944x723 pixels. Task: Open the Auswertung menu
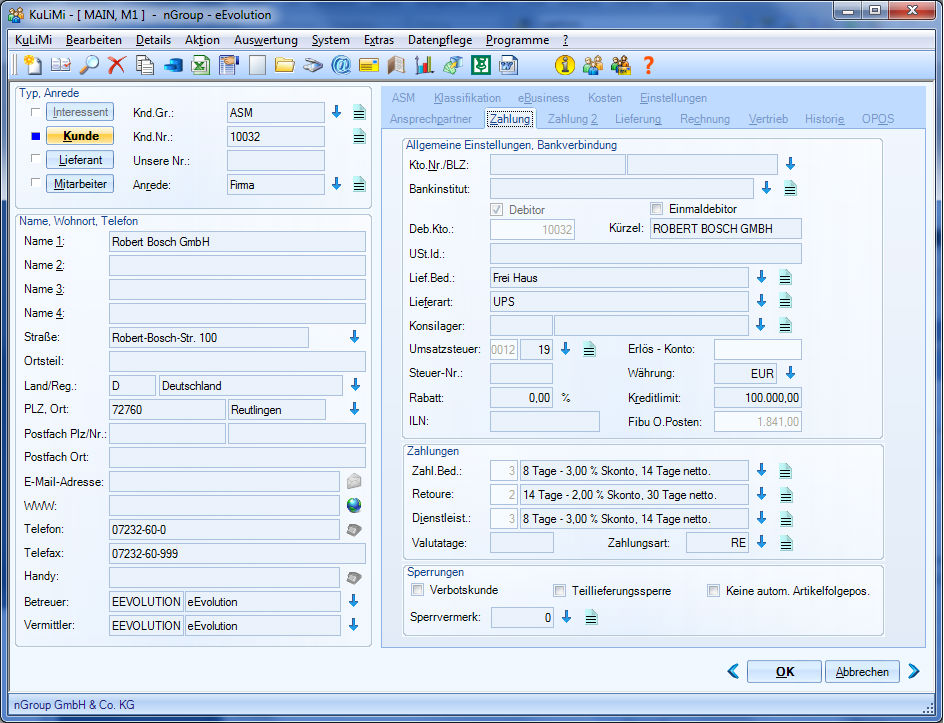click(266, 40)
